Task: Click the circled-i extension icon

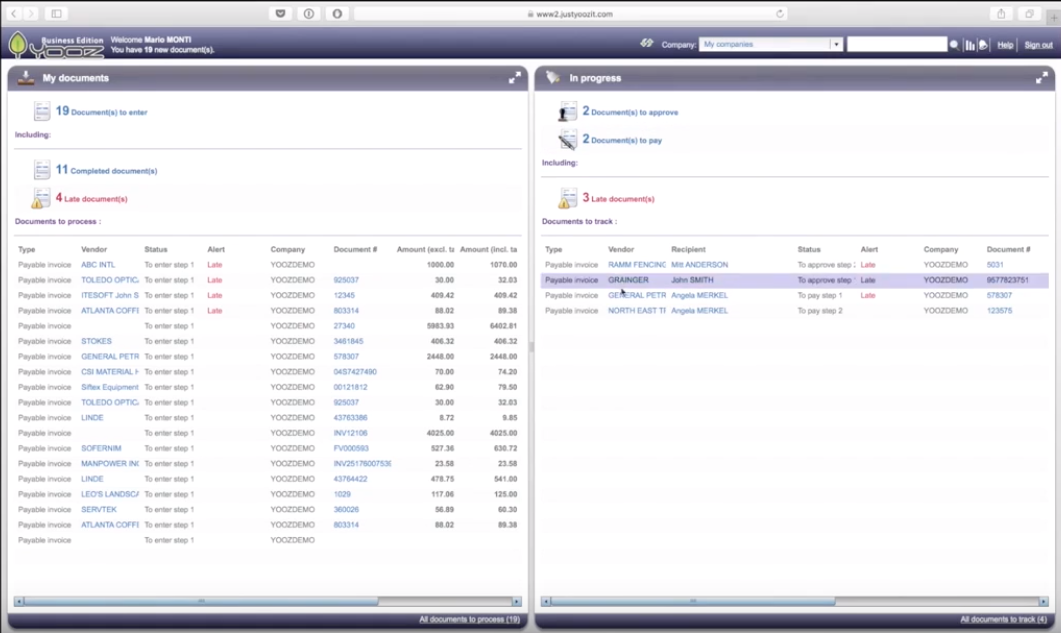Action: 309,14
